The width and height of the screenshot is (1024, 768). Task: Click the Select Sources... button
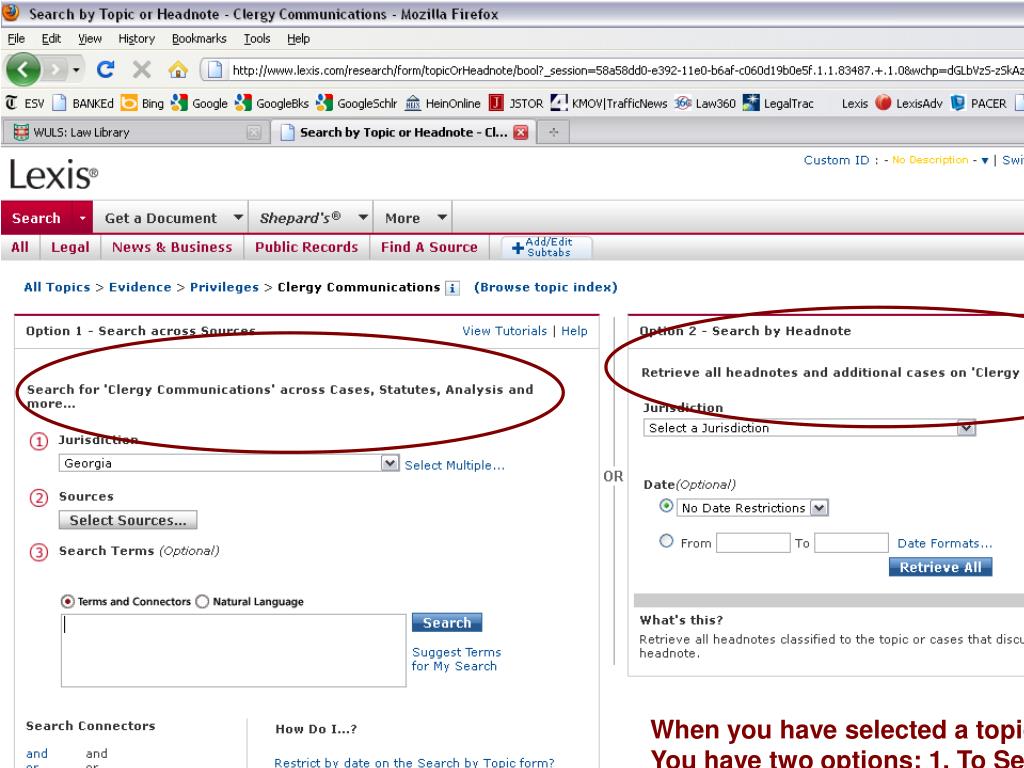pos(128,520)
